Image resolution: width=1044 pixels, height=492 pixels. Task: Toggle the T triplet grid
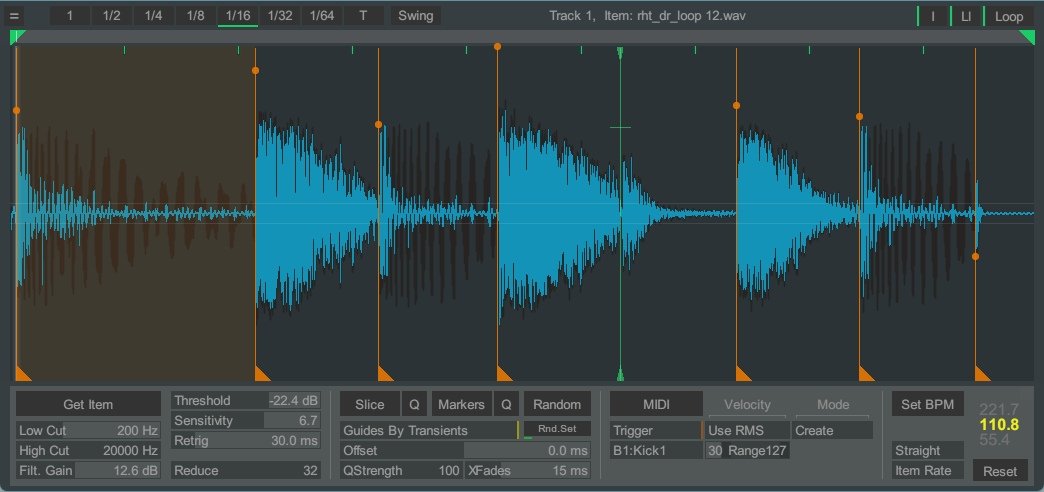click(x=364, y=16)
